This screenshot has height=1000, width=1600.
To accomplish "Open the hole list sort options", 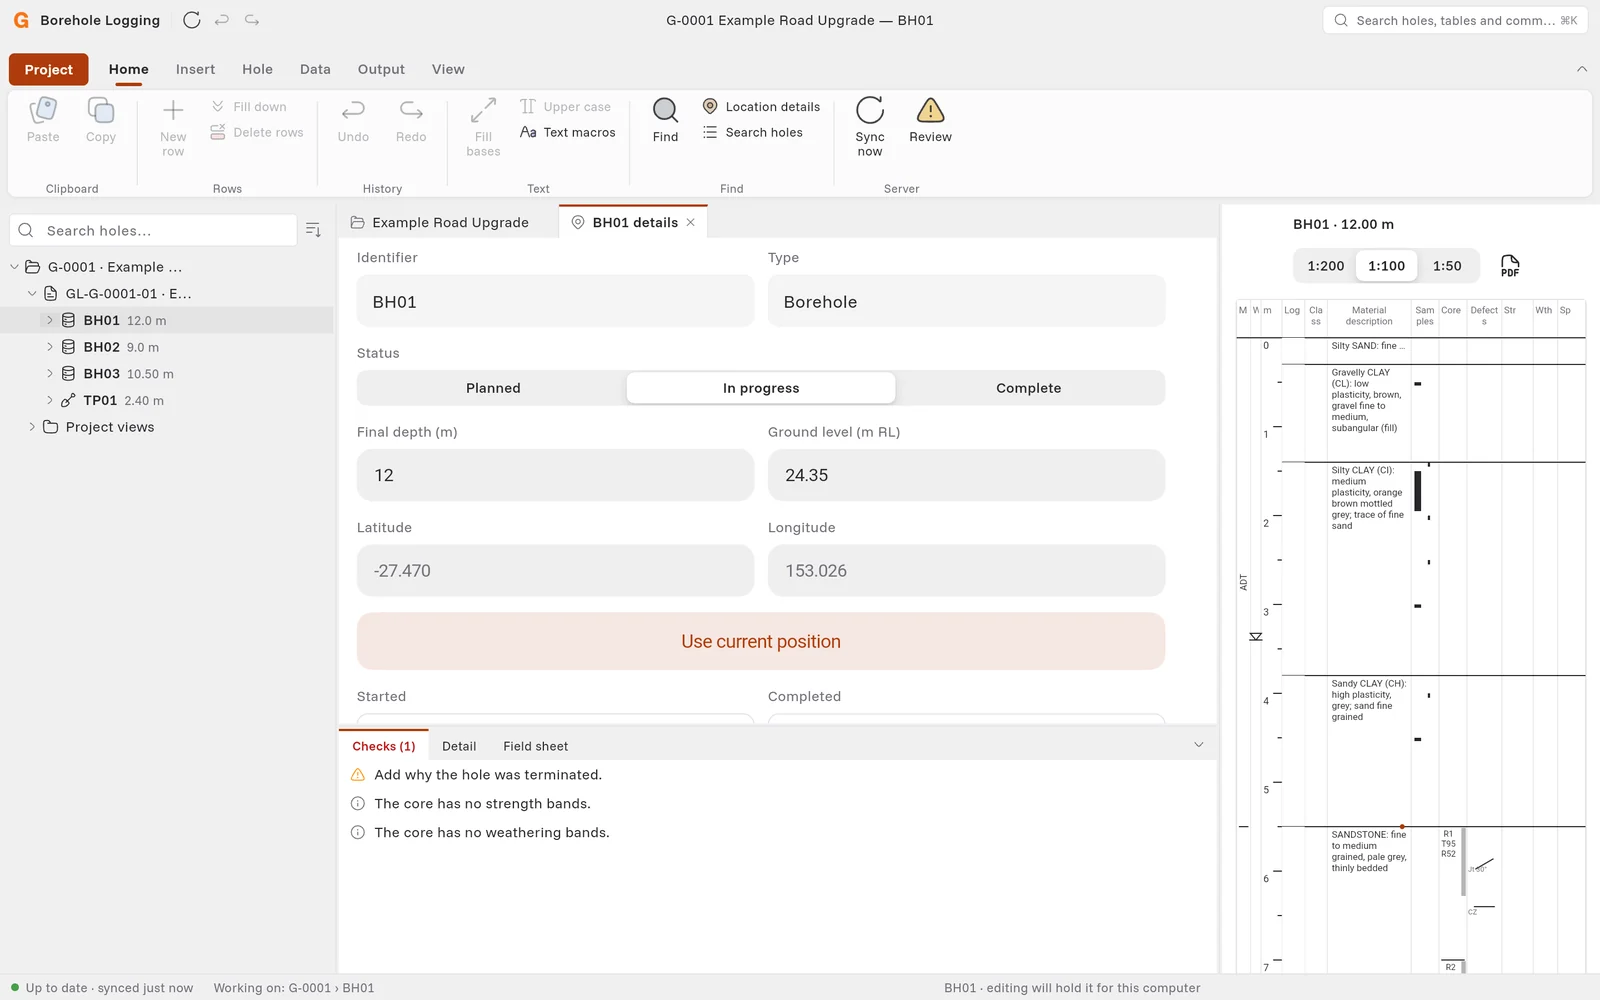I will [x=313, y=230].
